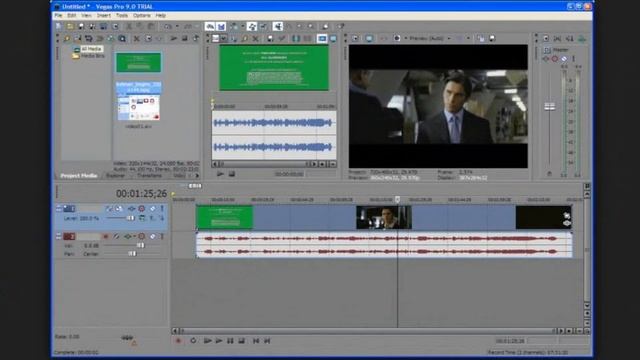
Task: Open the View menu
Action: [x=86, y=16]
